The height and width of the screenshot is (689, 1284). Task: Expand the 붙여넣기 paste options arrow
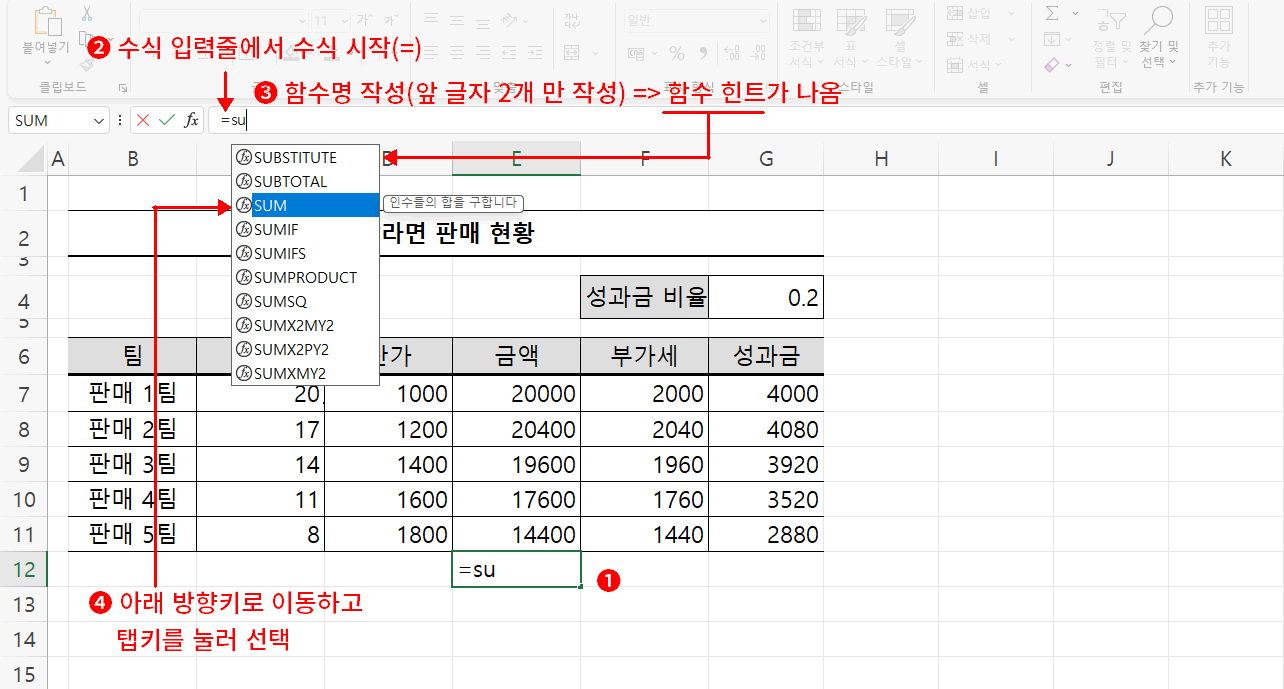[46, 63]
